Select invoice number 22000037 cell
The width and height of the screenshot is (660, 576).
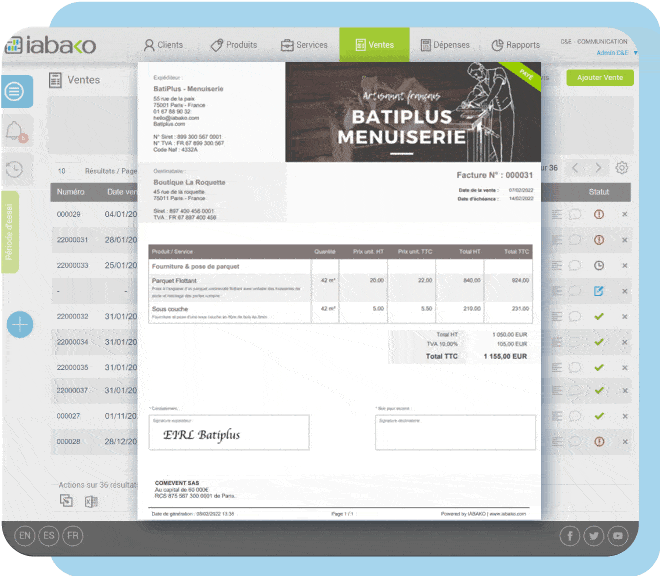tap(72, 391)
